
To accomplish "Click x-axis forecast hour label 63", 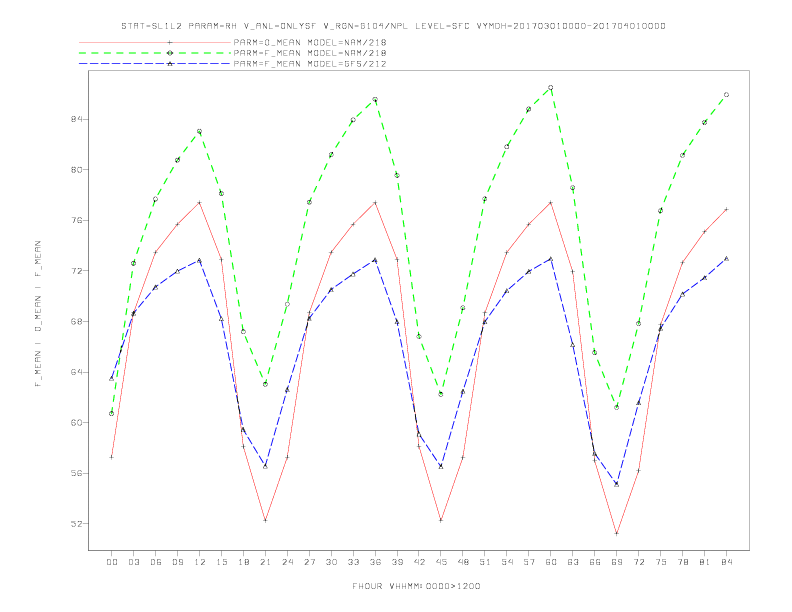I will pos(573,562).
